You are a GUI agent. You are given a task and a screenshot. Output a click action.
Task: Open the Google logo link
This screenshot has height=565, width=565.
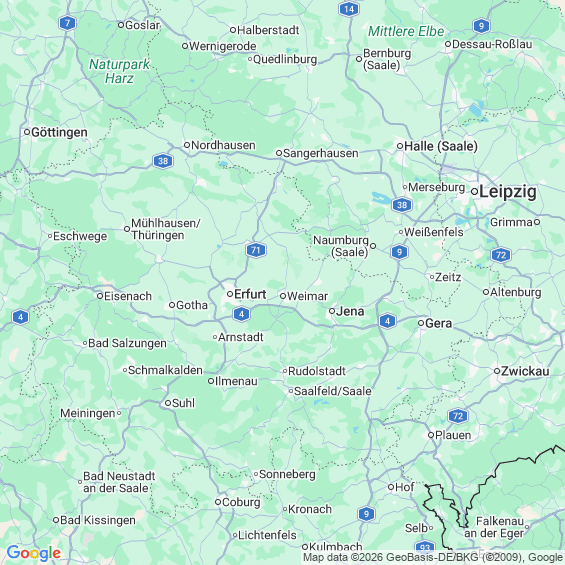click(x=34, y=553)
